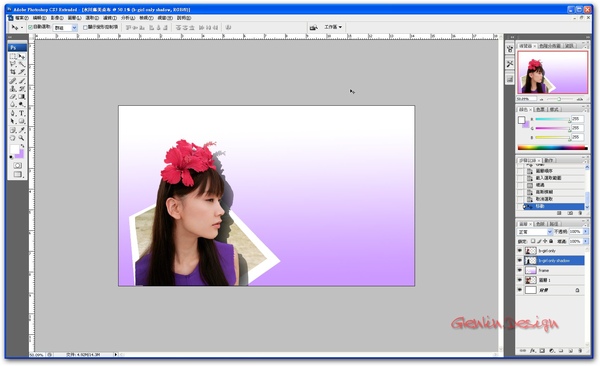This screenshot has width=600, height=366.
Task: Select the Notes tool
Action: (13, 130)
